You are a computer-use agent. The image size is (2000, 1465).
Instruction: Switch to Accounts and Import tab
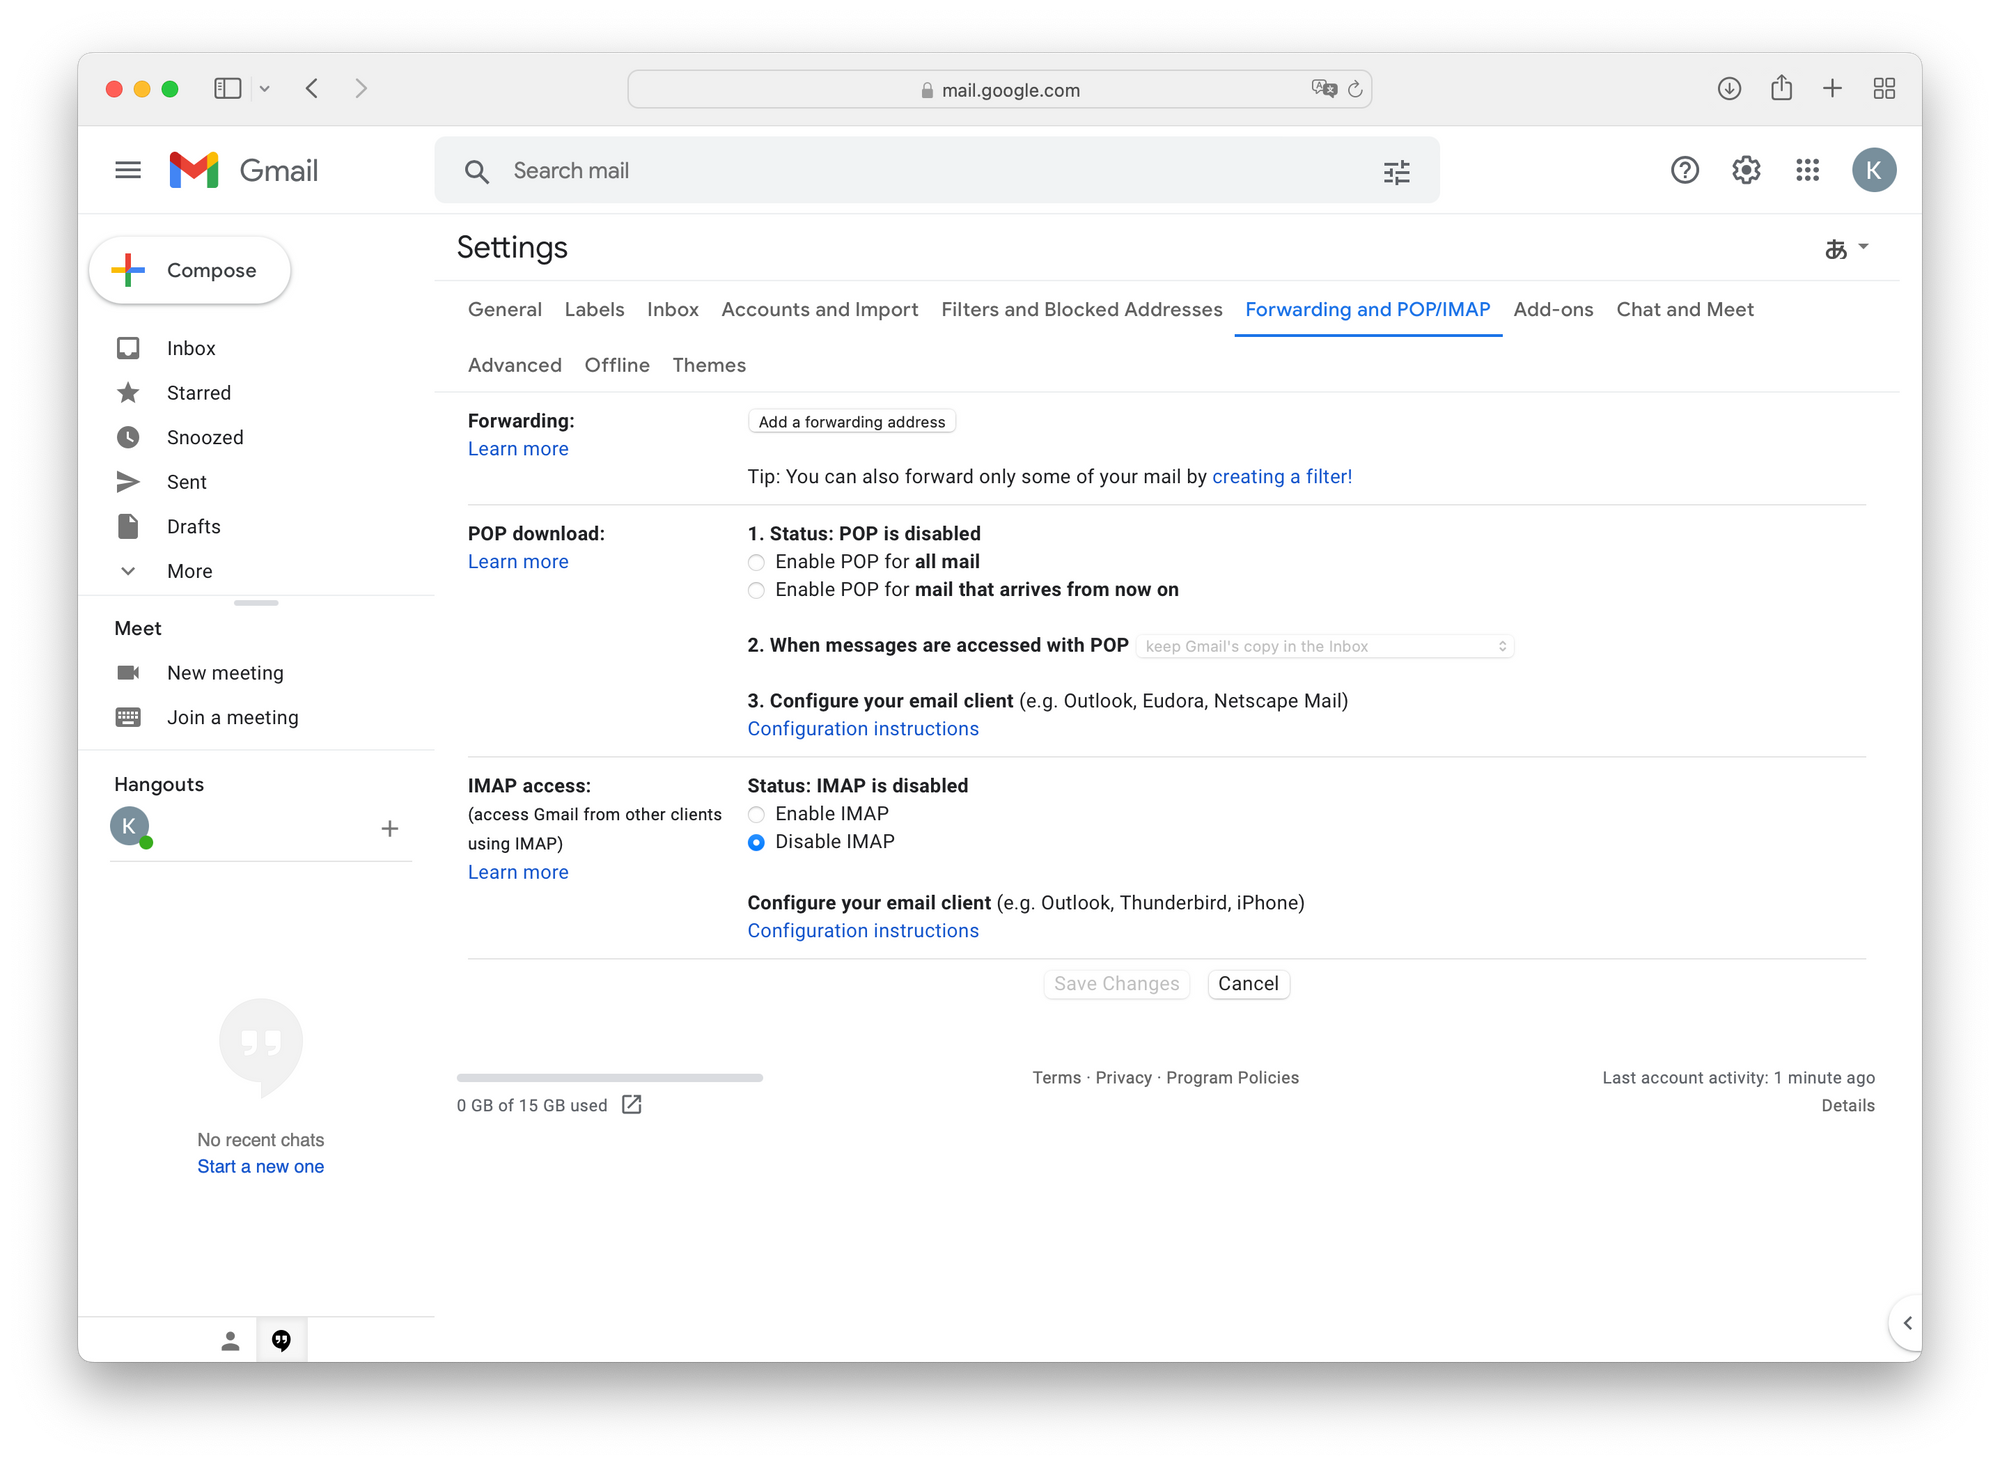tap(819, 309)
